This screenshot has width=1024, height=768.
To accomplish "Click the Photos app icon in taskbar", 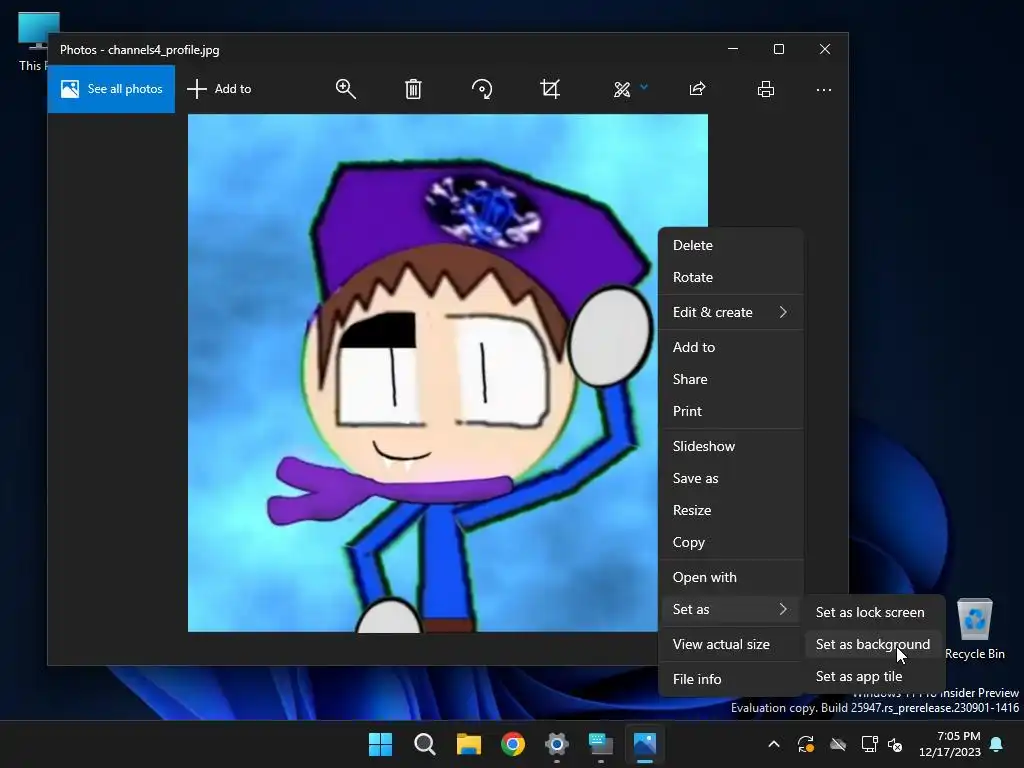I will [x=645, y=744].
